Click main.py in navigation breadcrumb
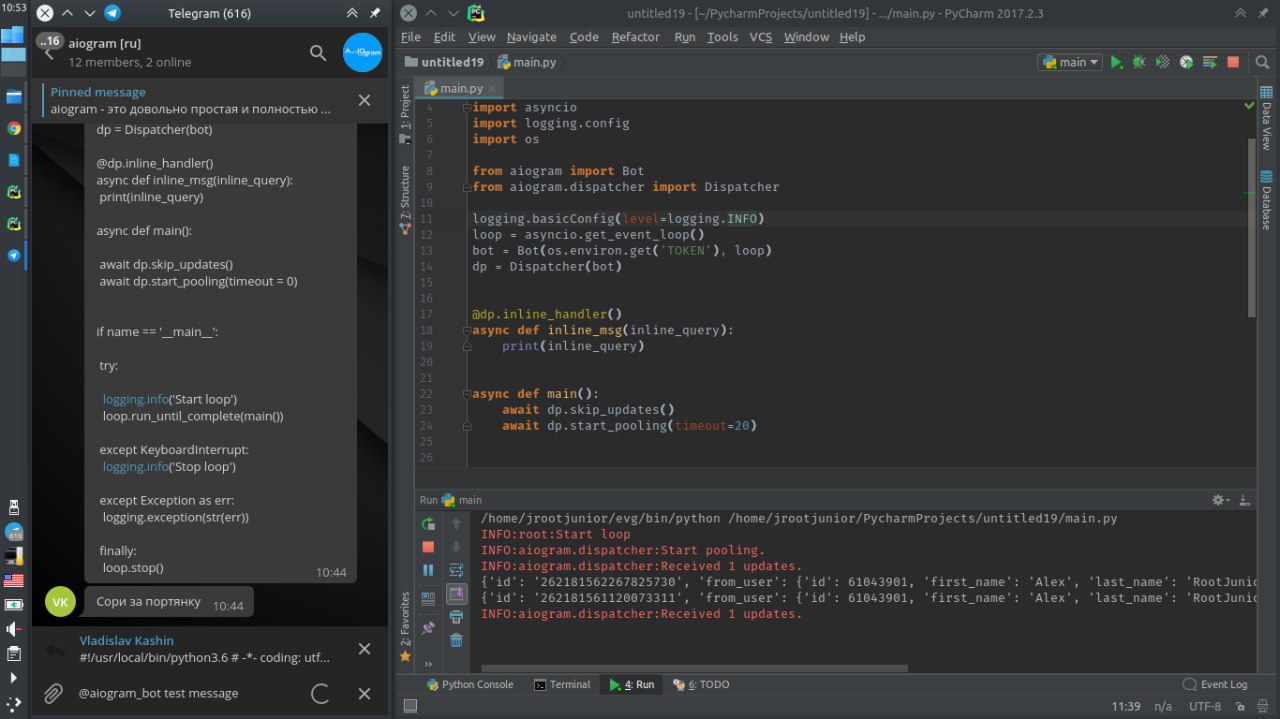 pos(528,62)
